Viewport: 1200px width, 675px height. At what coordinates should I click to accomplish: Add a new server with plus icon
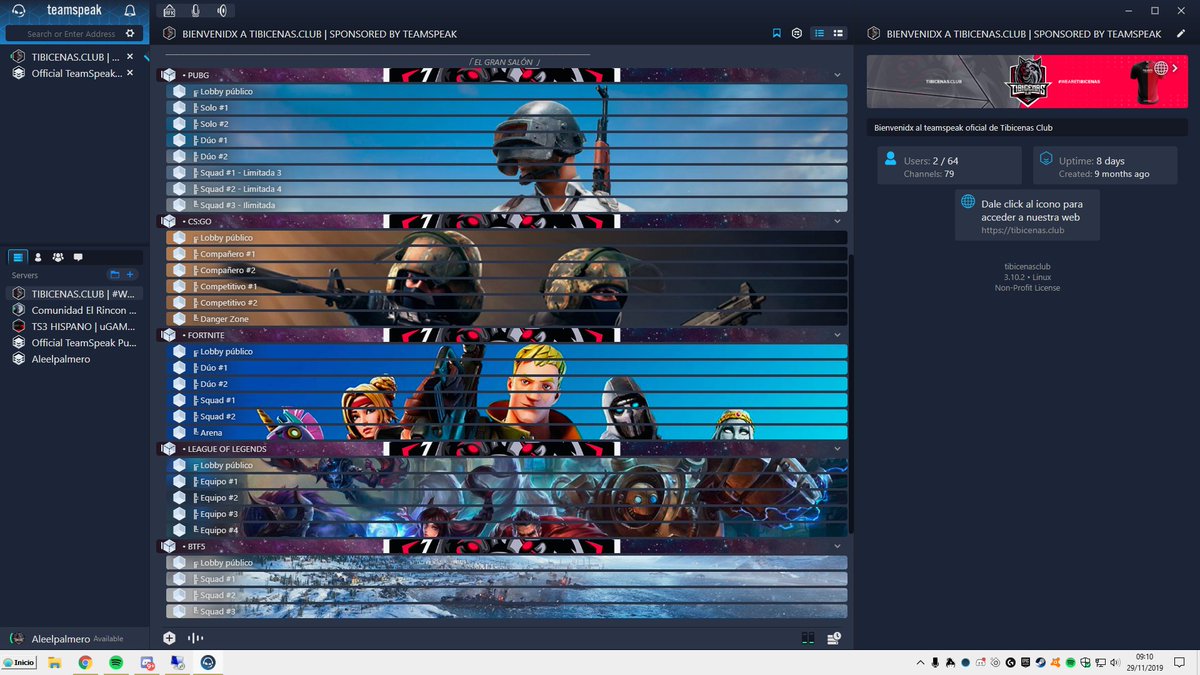(130, 274)
